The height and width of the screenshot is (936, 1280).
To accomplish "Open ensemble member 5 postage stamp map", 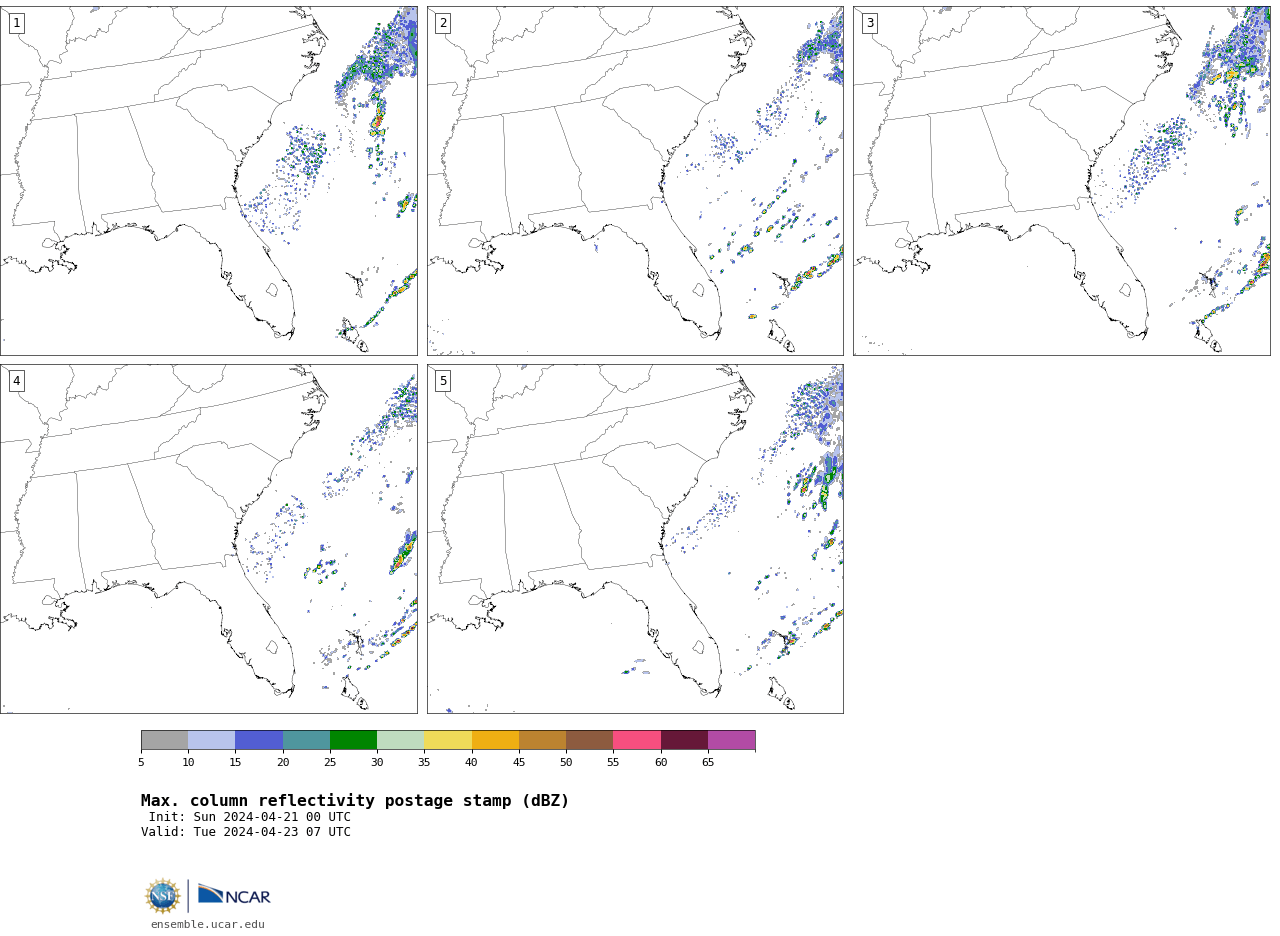I will pyautogui.click(x=635, y=539).
